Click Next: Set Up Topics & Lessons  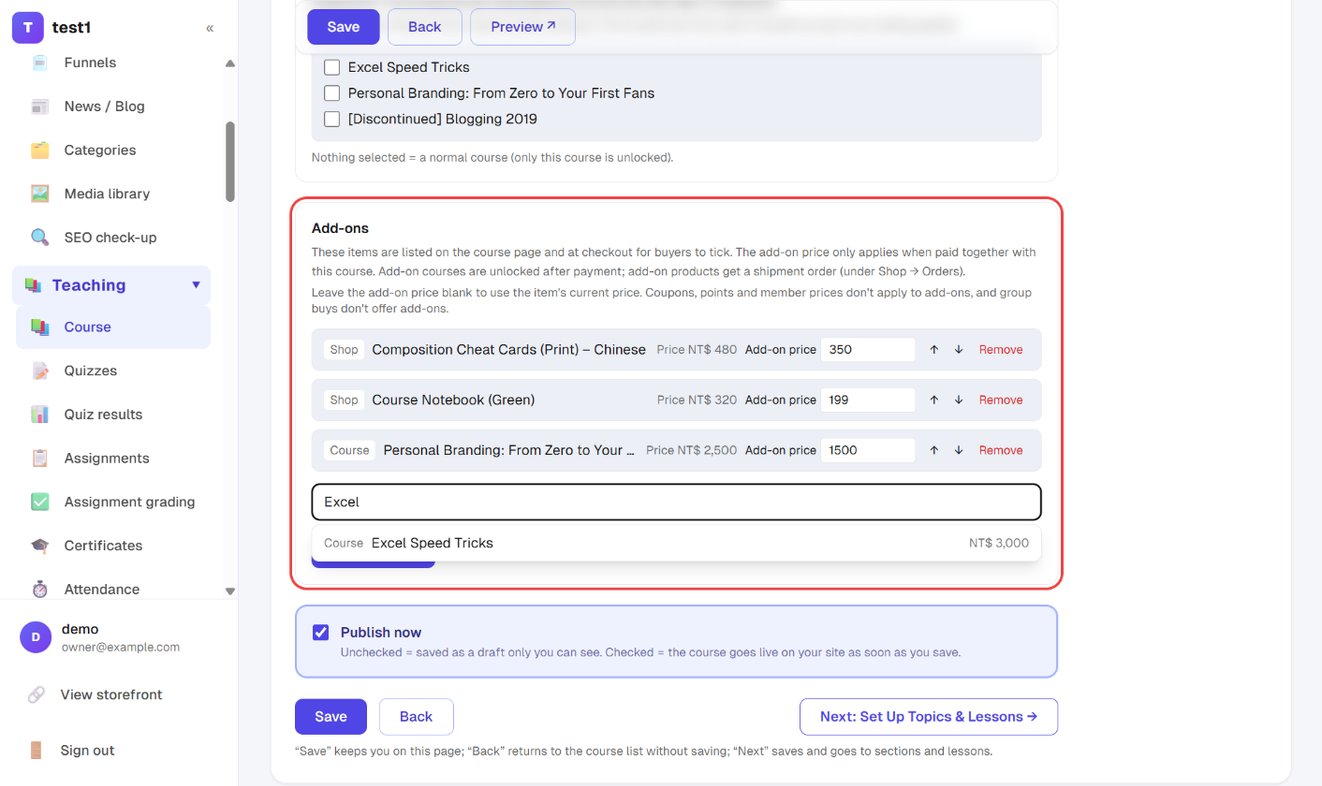coord(929,717)
